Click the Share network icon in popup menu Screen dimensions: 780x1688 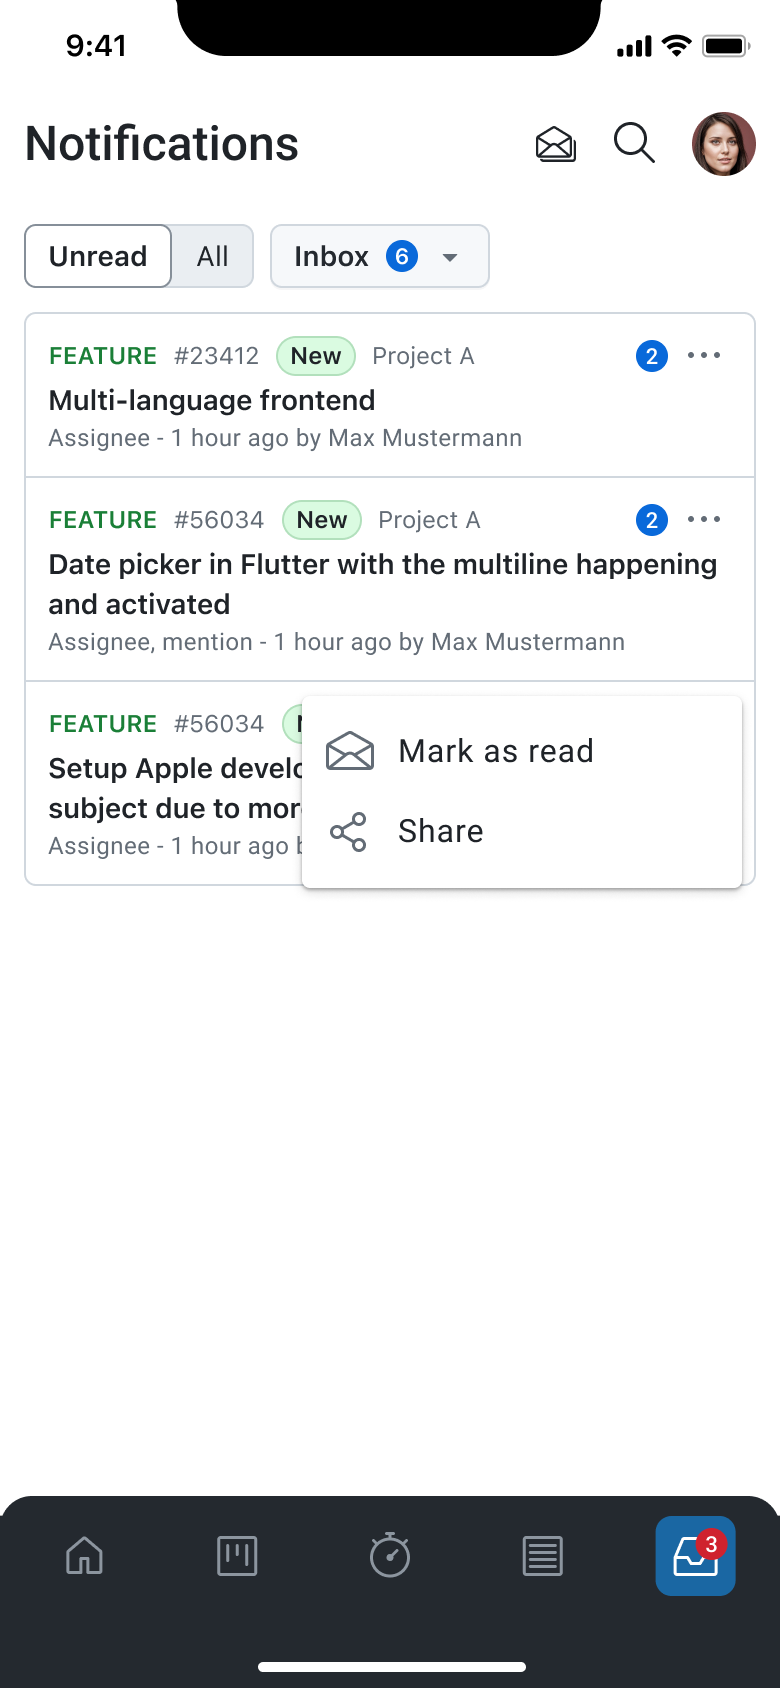point(349,831)
